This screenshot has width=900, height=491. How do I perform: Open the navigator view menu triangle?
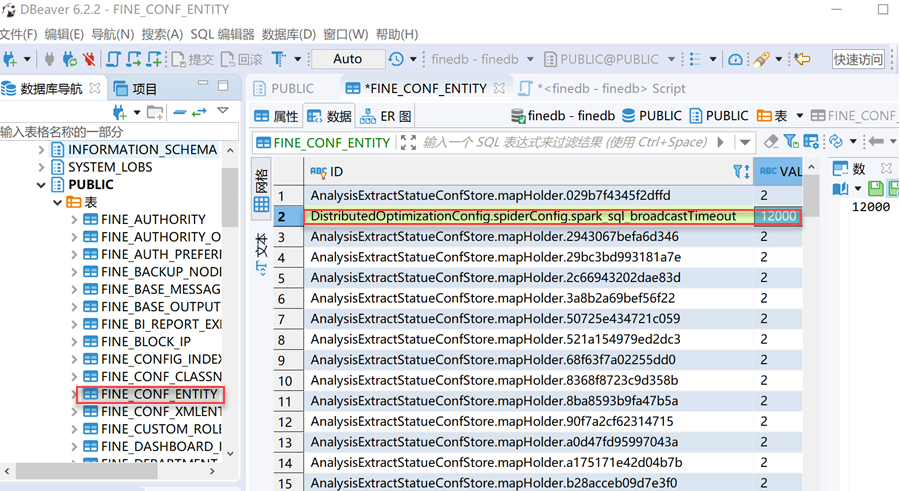[x=223, y=110]
